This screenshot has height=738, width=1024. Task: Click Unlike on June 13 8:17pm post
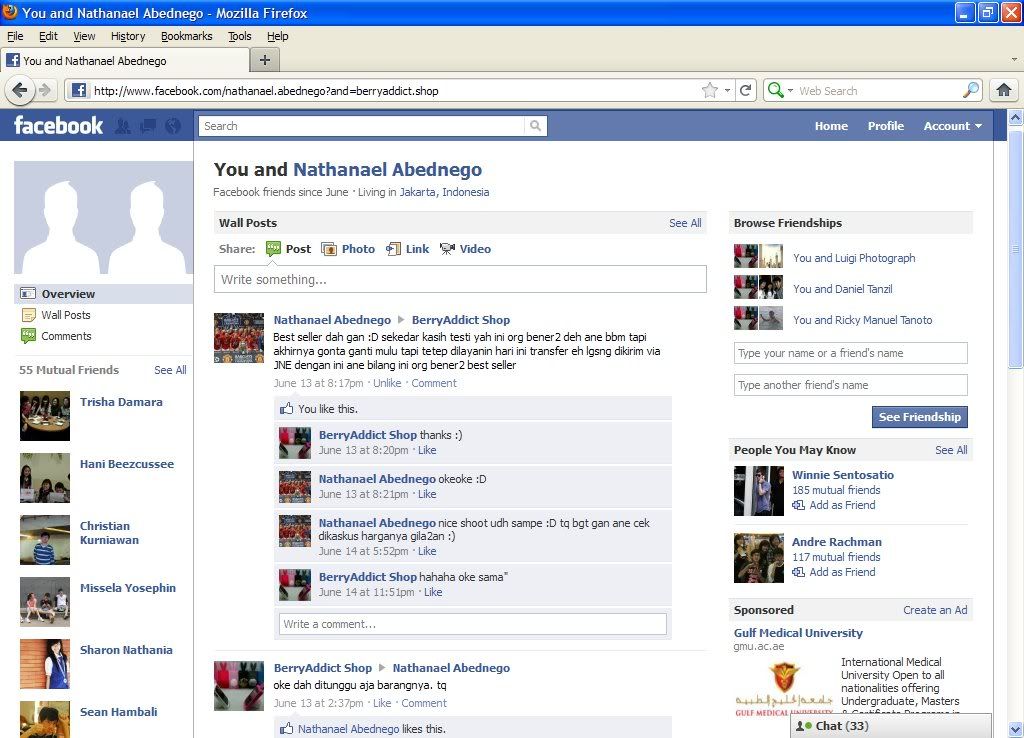click(387, 383)
